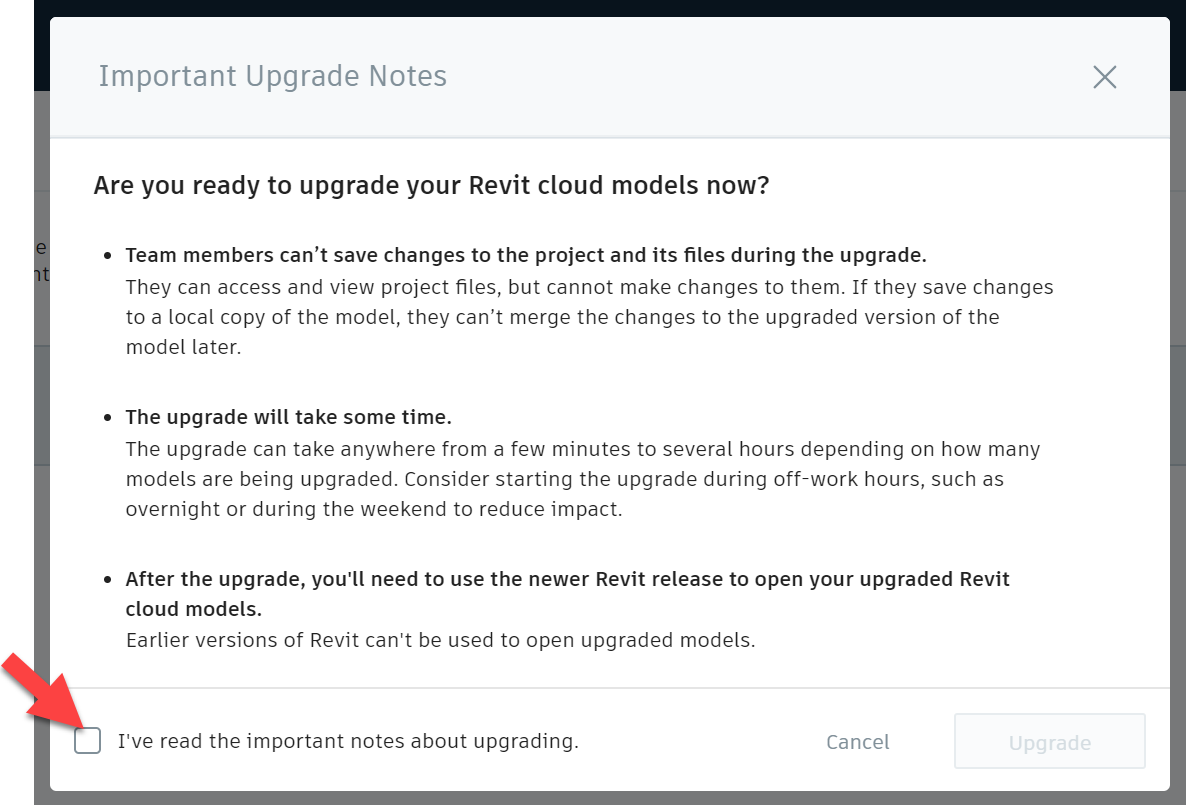Close the Important Upgrade Notes dialog
The width and height of the screenshot is (1186, 805).
(x=1104, y=77)
